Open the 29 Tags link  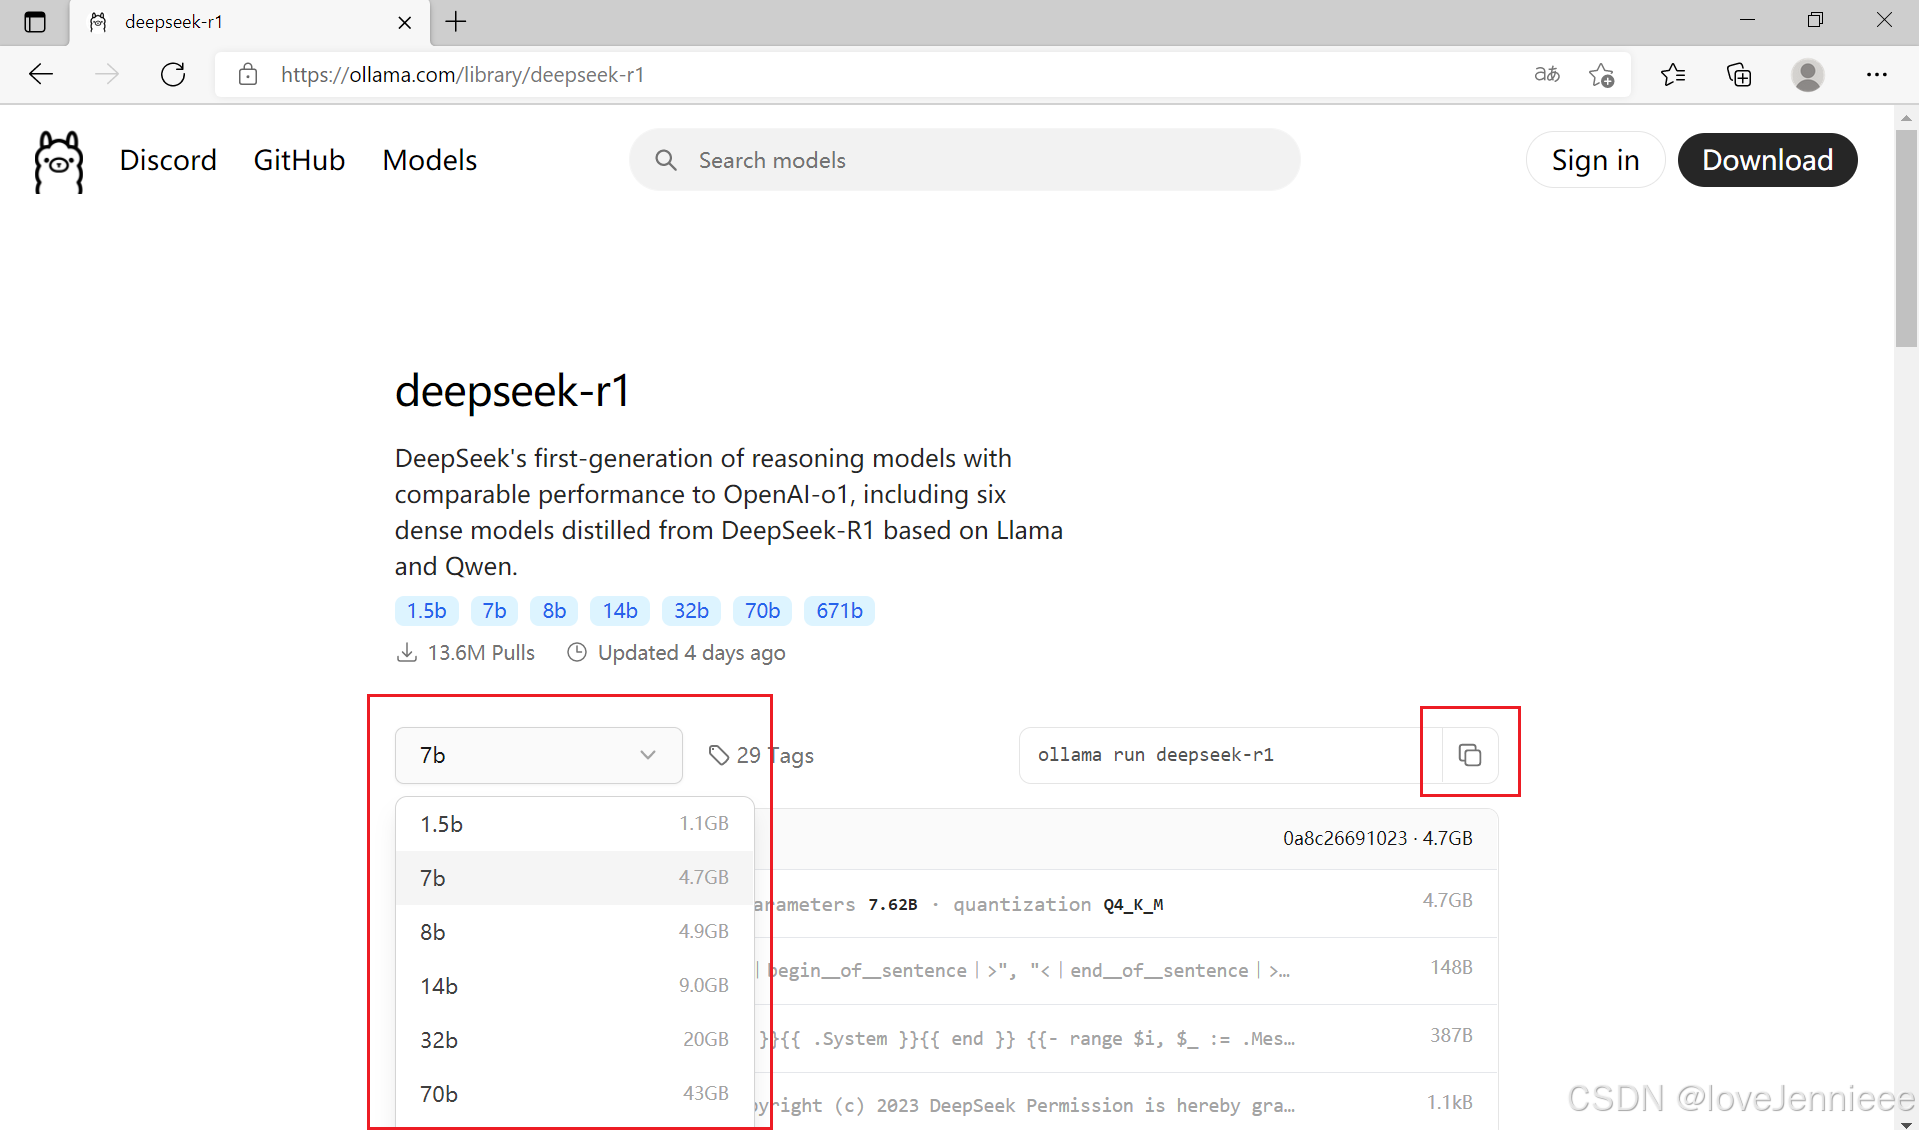click(x=761, y=755)
